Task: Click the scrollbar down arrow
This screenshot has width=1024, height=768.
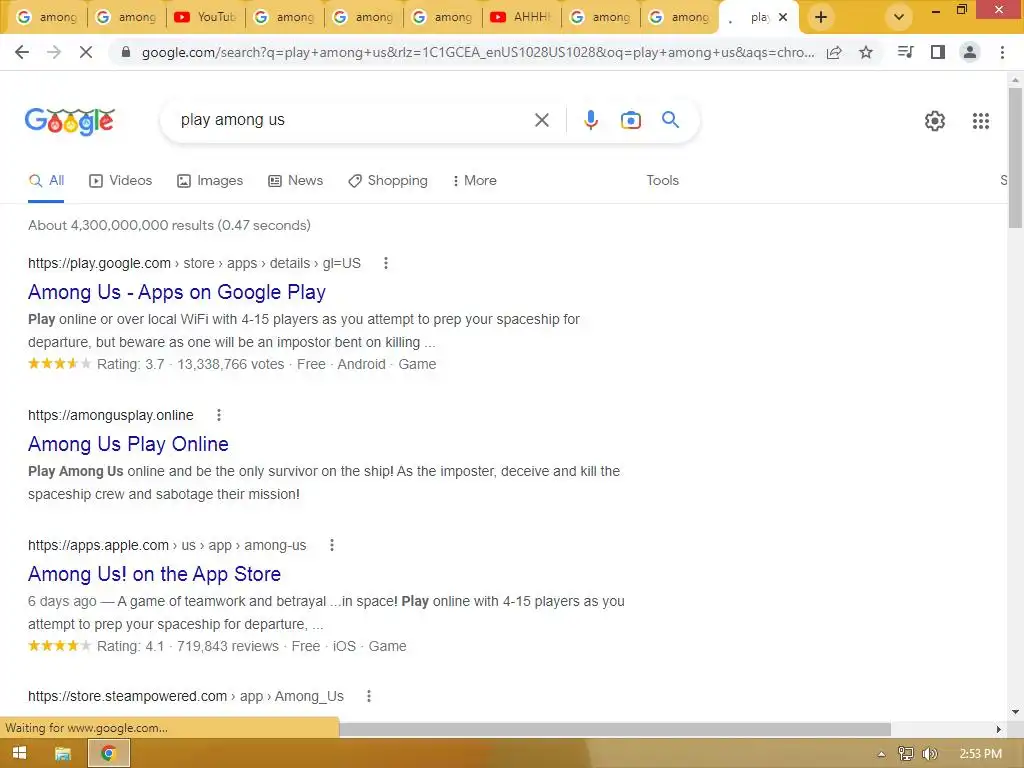Action: (1015, 711)
